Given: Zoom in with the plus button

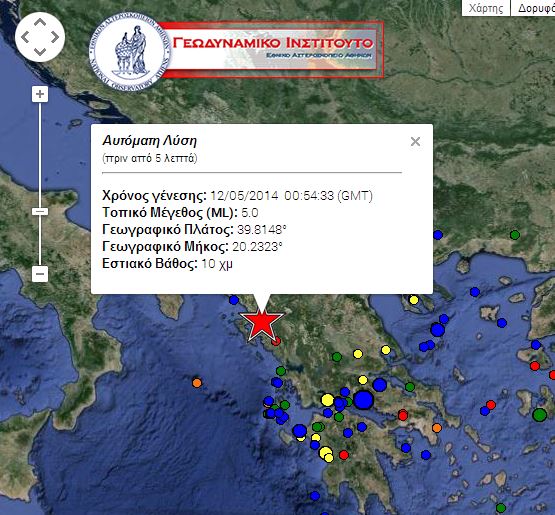Looking at the screenshot, I should pyautogui.click(x=40, y=94).
